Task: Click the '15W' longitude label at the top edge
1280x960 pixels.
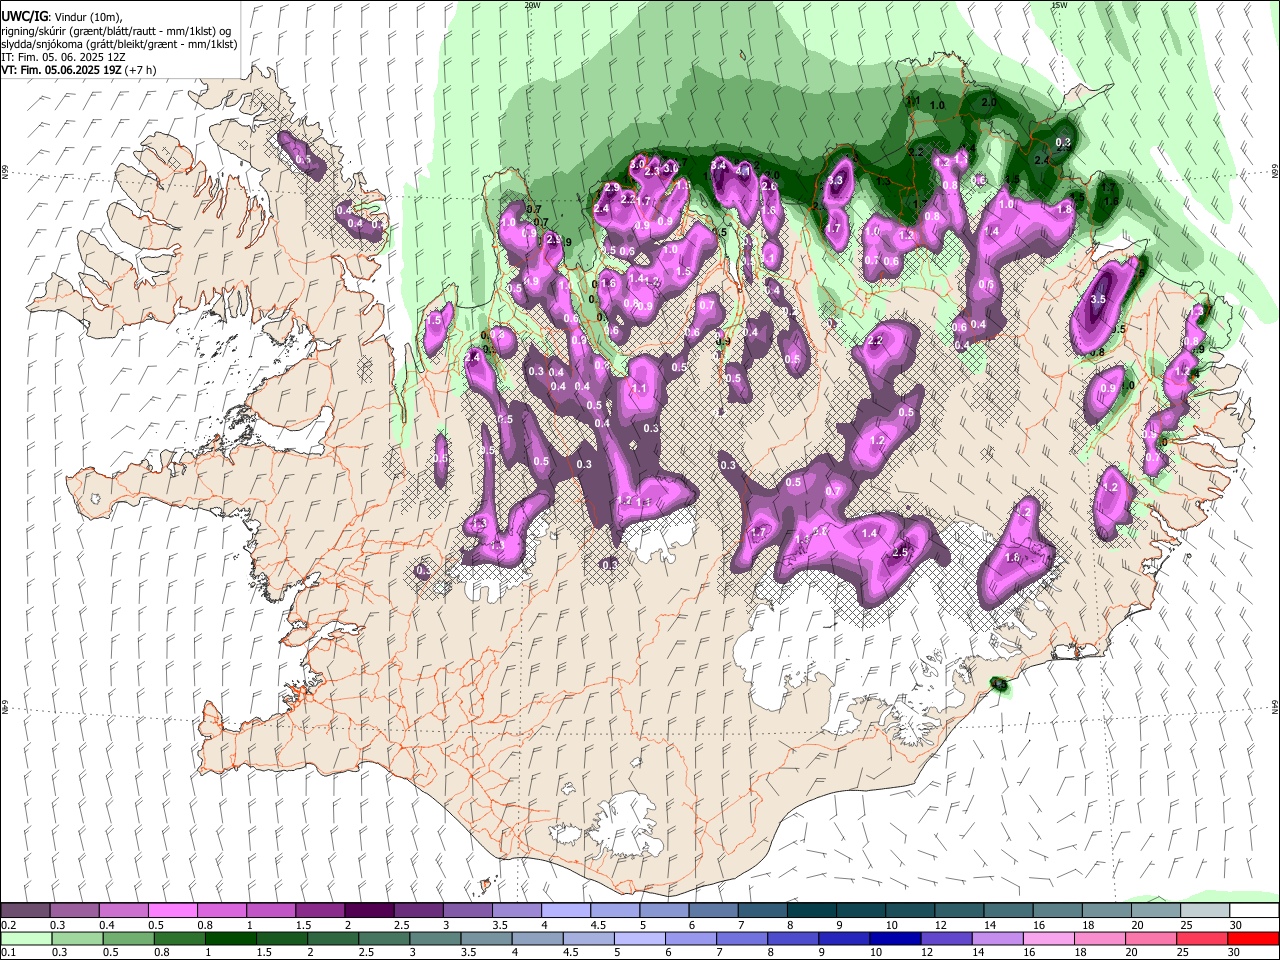Action: [1059, 5]
